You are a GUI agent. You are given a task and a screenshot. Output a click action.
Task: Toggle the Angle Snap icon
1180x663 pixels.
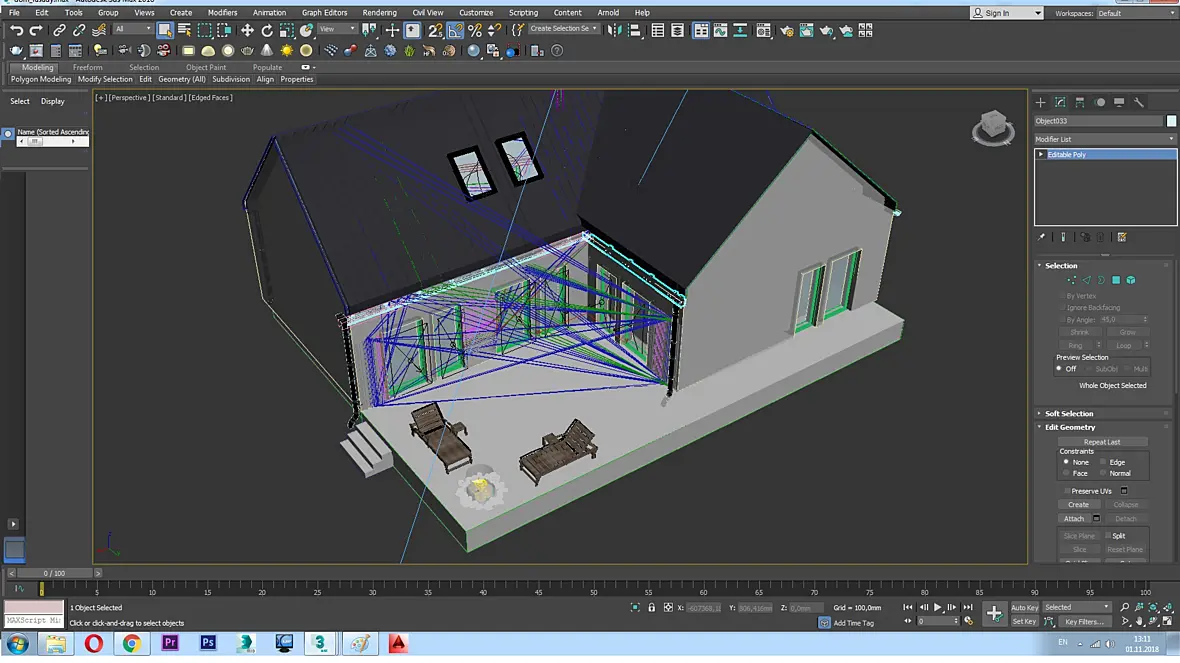tap(455, 31)
